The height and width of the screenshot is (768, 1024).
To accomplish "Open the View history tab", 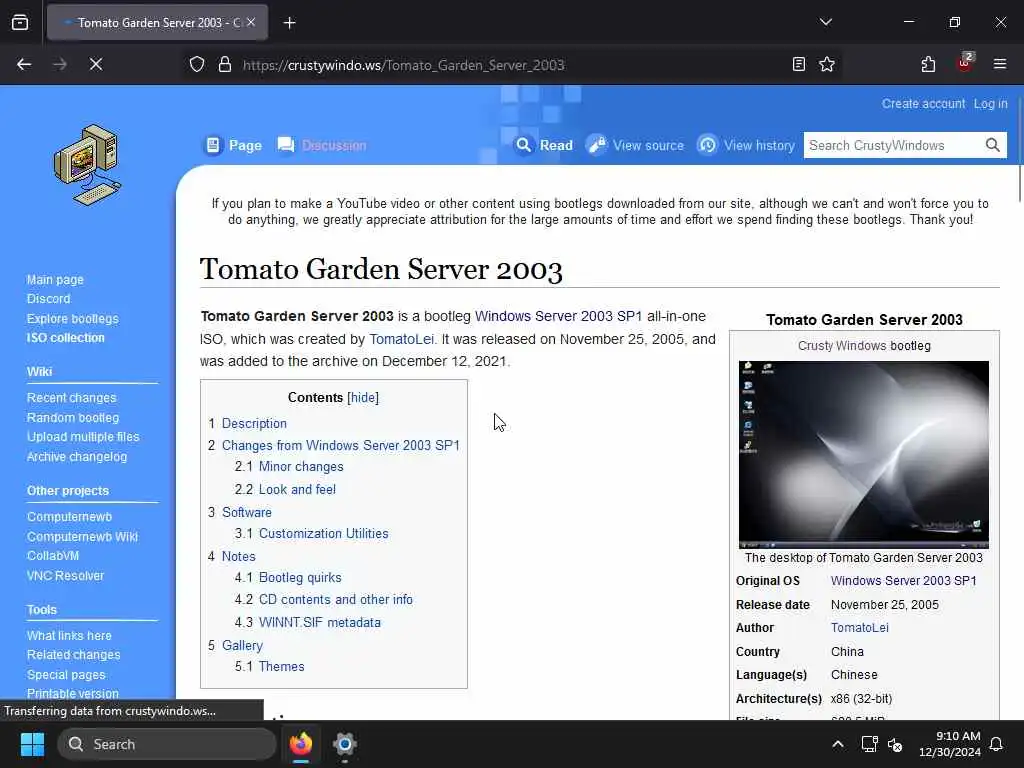I will click(x=746, y=145).
